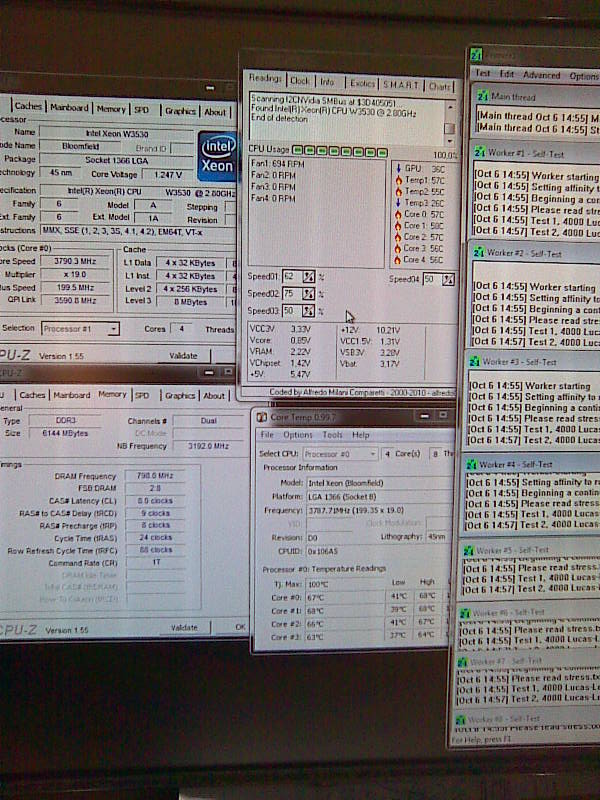Open the Options menu in Core Temp
Screen dimensions: 600x800
(x=297, y=435)
